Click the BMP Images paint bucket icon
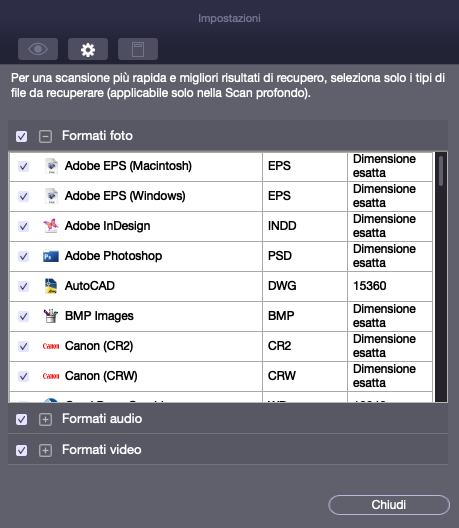The image size is (459, 528). point(51,316)
